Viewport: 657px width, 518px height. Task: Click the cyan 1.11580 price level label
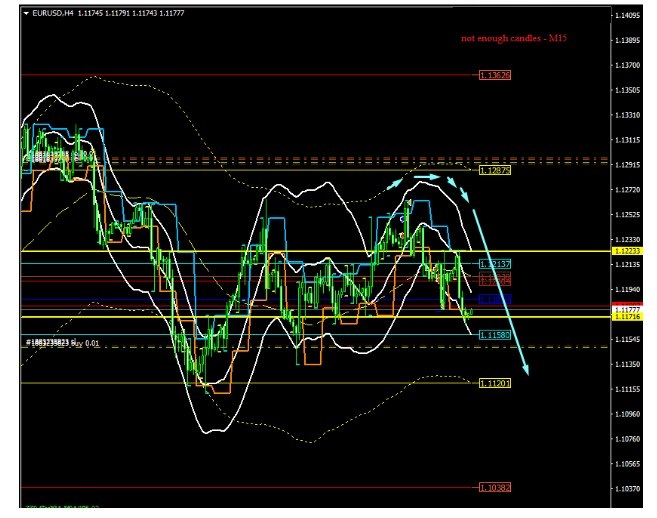(495, 335)
